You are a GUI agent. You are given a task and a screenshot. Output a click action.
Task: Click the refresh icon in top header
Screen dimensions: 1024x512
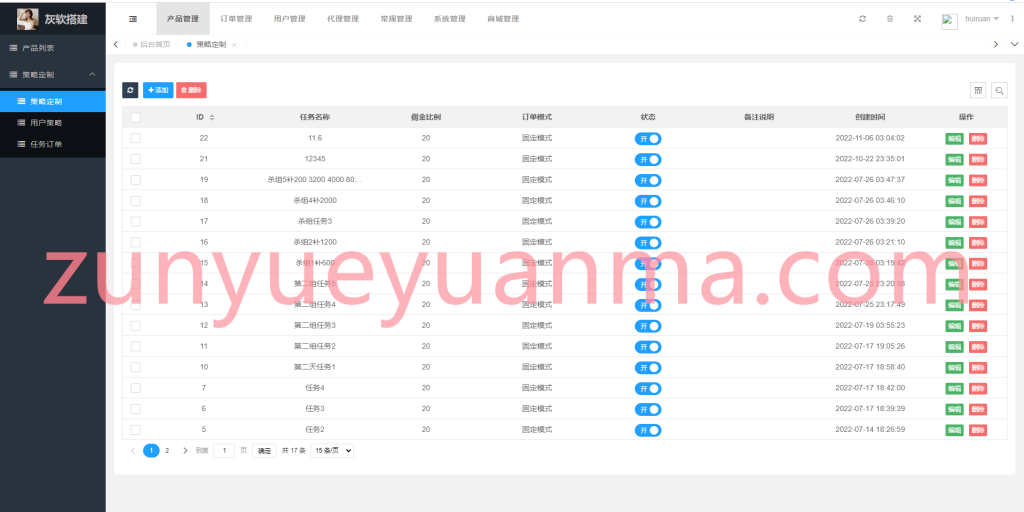click(x=862, y=19)
